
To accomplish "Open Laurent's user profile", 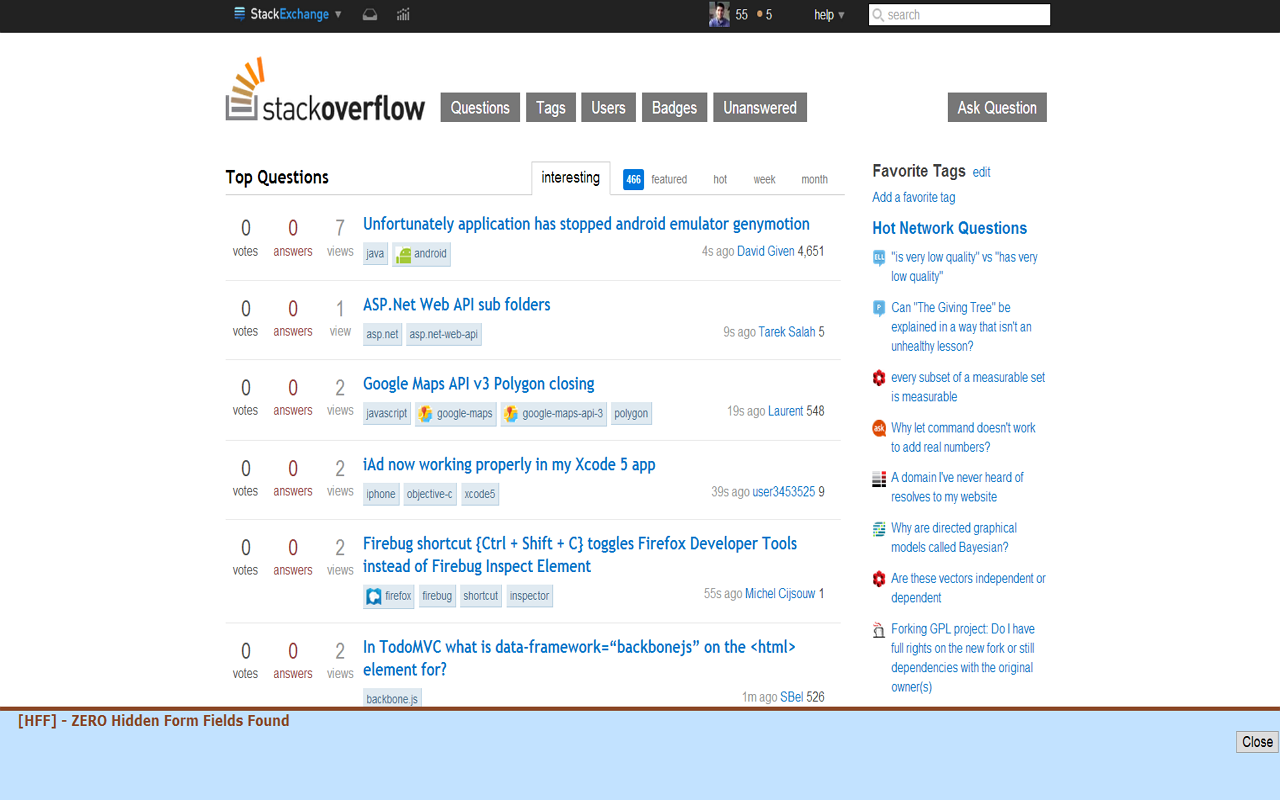I will click(786, 411).
